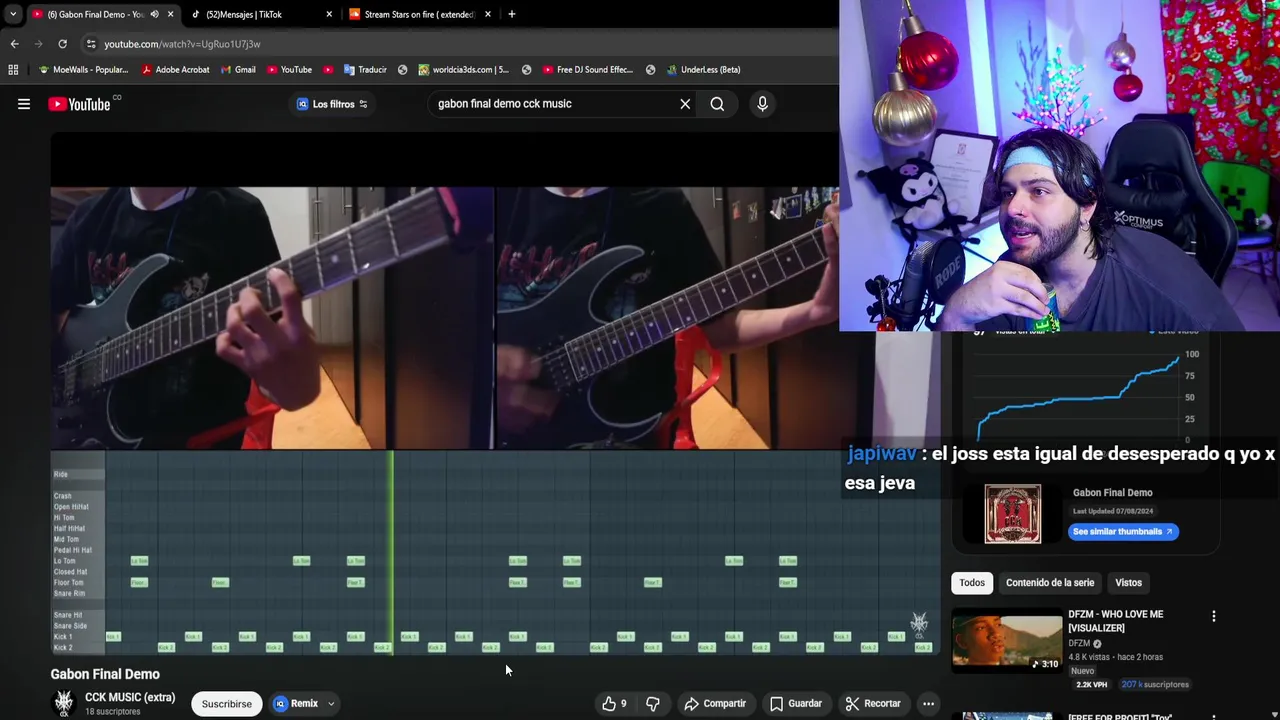This screenshot has width=1280, height=720.
Task: Close the Stream Stars on fire tab
Action: point(488,14)
